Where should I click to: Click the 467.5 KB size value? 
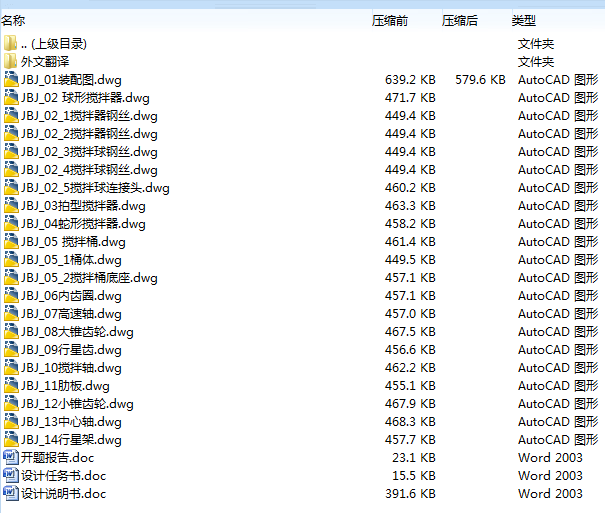[410, 332]
